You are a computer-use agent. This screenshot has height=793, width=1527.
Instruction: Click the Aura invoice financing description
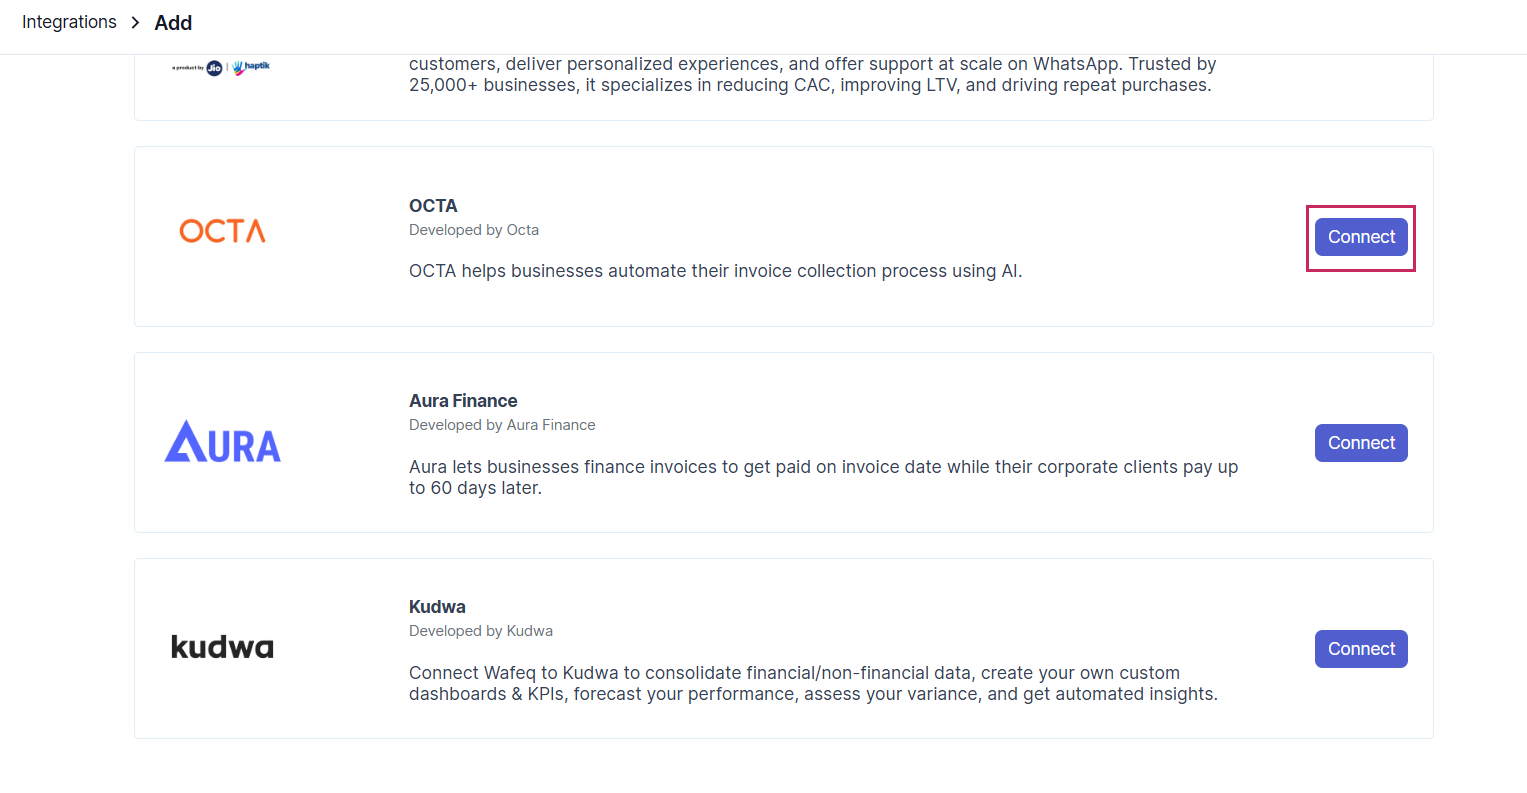(x=823, y=477)
